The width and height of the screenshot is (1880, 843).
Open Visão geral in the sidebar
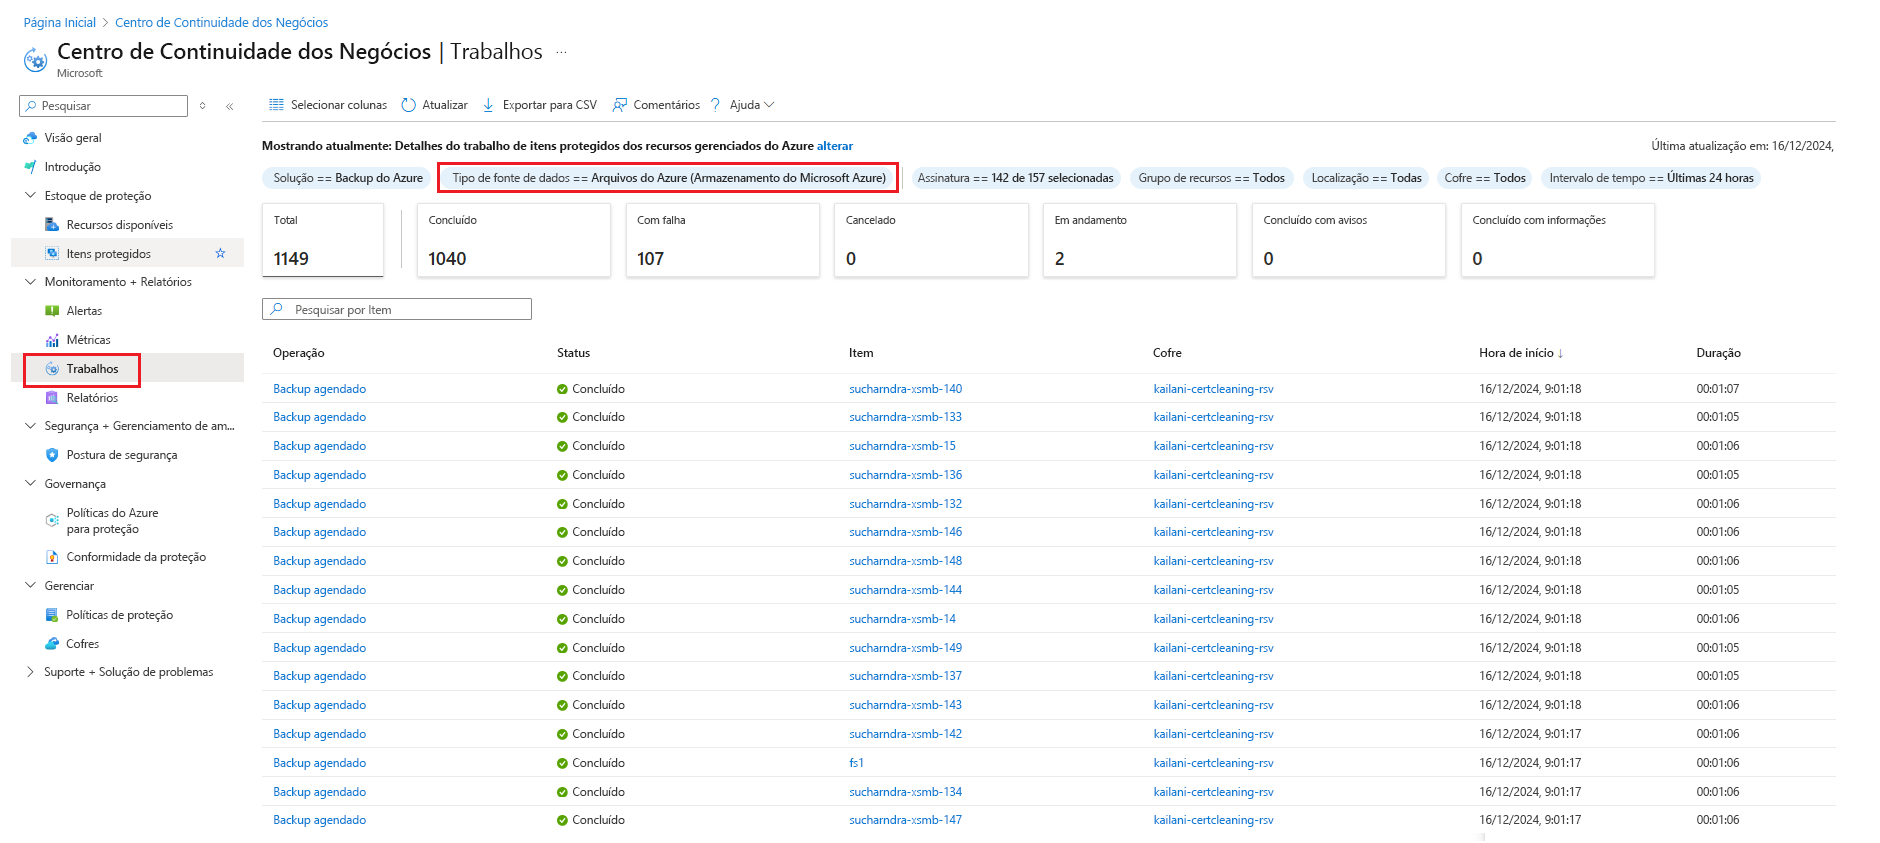pos(73,138)
